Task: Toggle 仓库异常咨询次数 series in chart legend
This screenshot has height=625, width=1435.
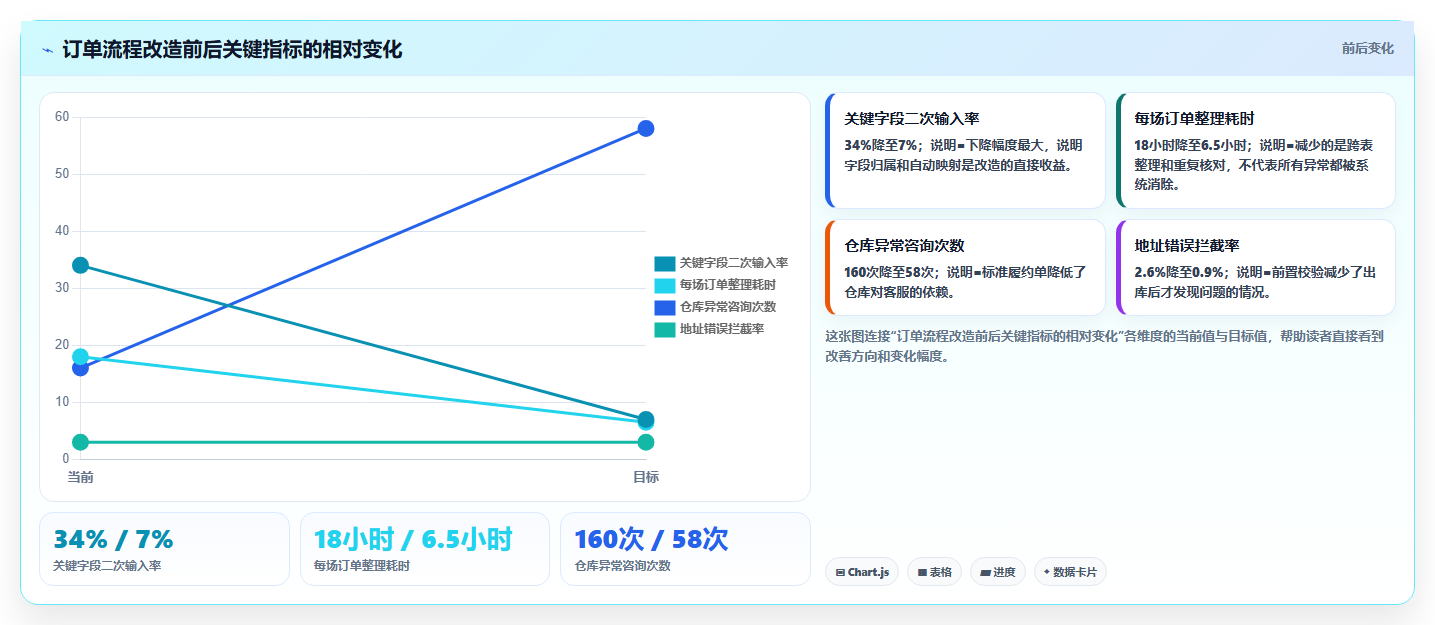Action: (x=715, y=307)
